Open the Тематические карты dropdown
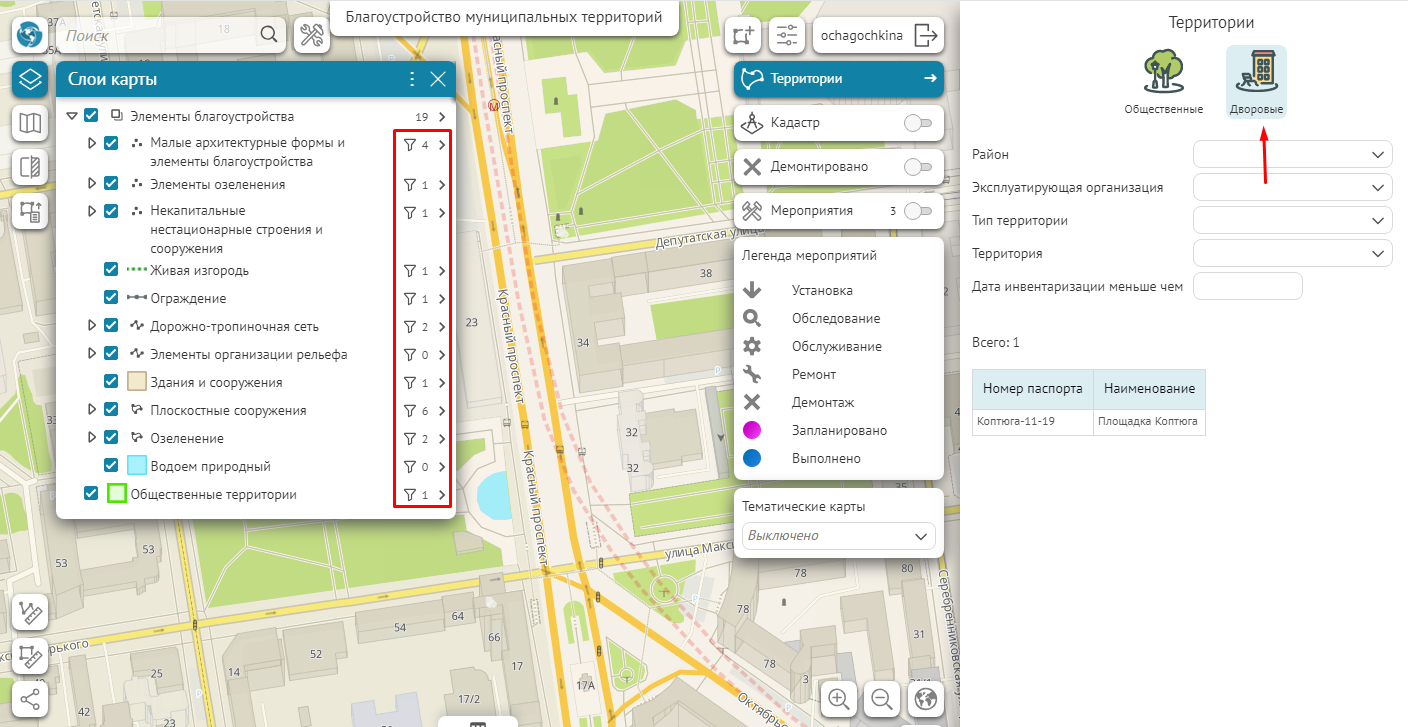 coord(838,536)
